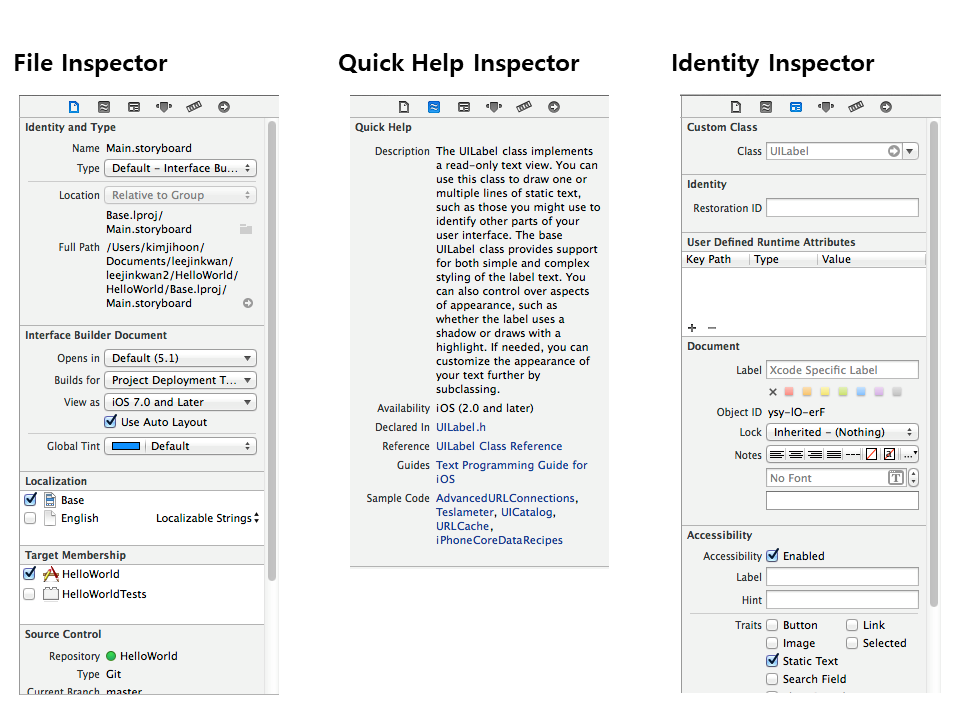Expand the Lock Inherited - (Nothing) dropdown
The height and width of the screenshot is (720, 960).
tap(842, 432)
